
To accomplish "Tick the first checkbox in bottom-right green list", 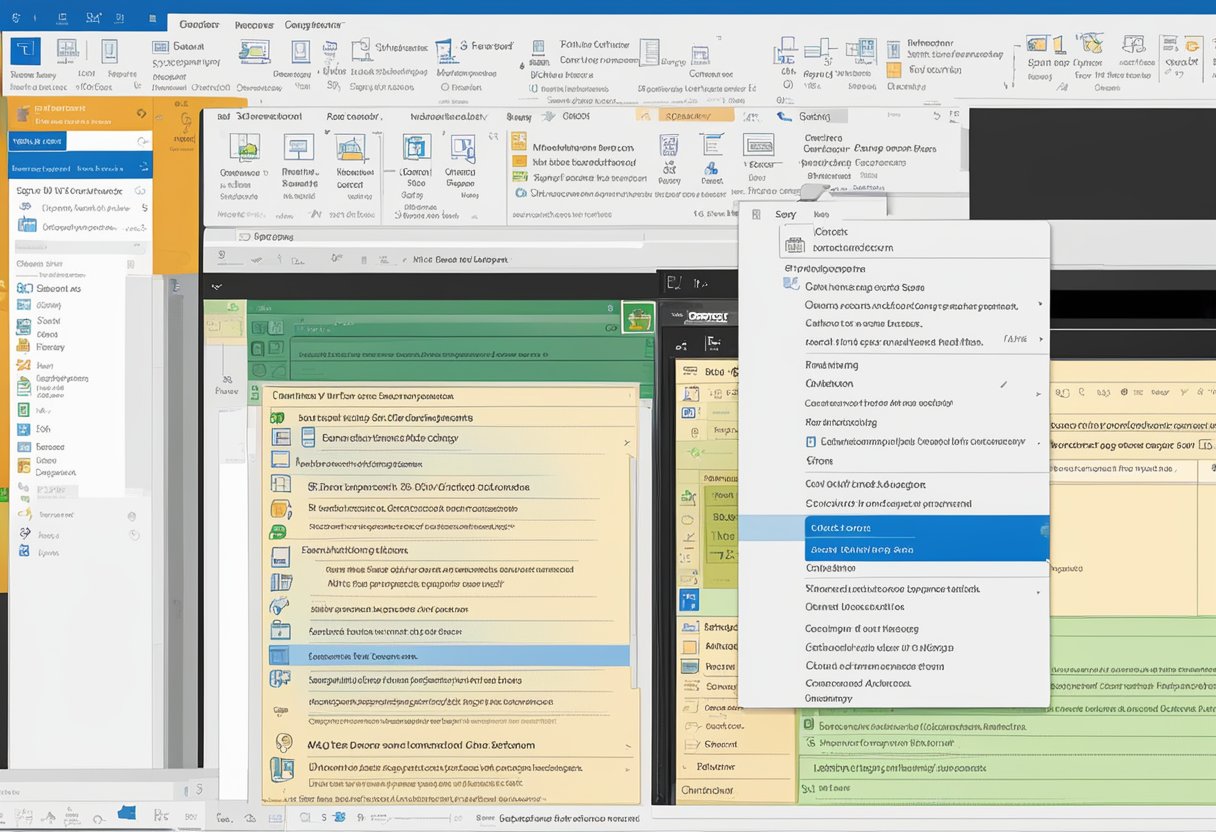I will tap(807, 726).
